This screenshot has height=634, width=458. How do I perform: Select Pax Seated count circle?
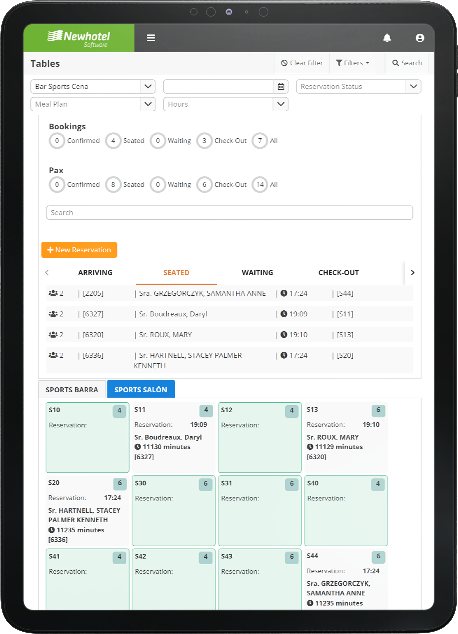point(113,184)
